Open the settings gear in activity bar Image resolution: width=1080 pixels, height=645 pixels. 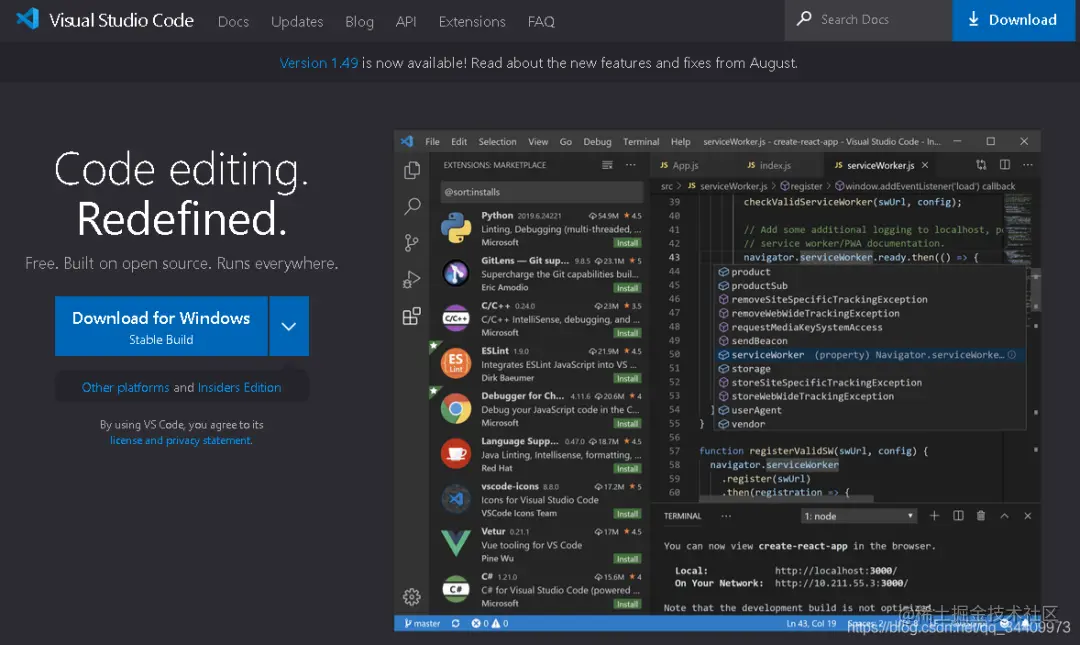click(x=412, y=597)
